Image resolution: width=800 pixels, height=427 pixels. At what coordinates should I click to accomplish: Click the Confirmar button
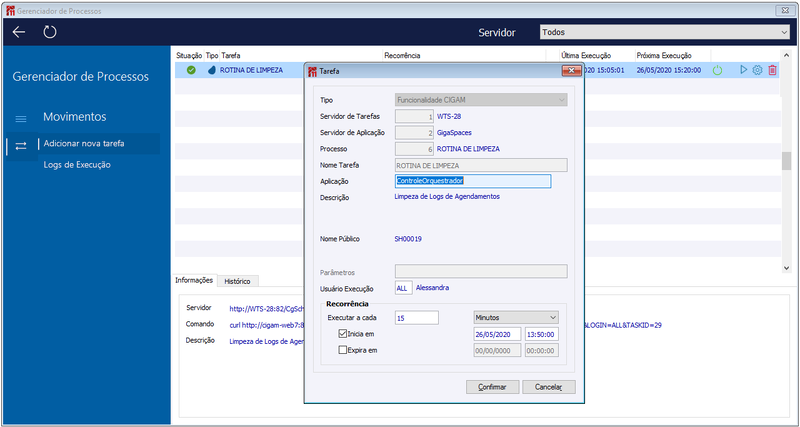[492, 387]
